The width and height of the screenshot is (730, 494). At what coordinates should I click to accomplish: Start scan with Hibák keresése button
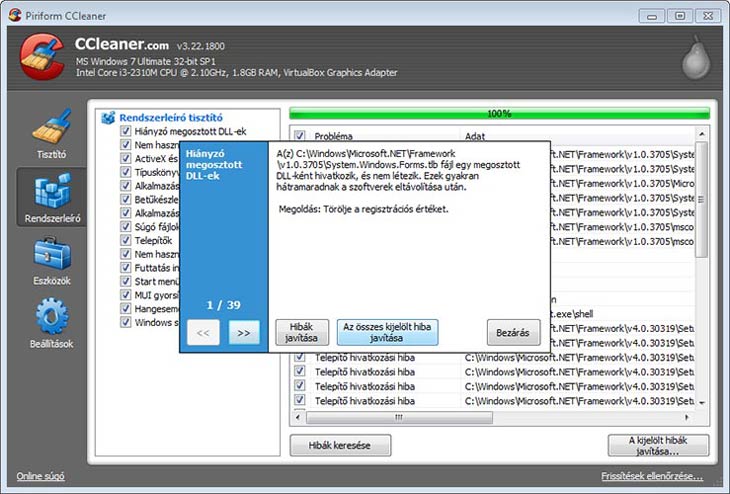pos(340,445)
